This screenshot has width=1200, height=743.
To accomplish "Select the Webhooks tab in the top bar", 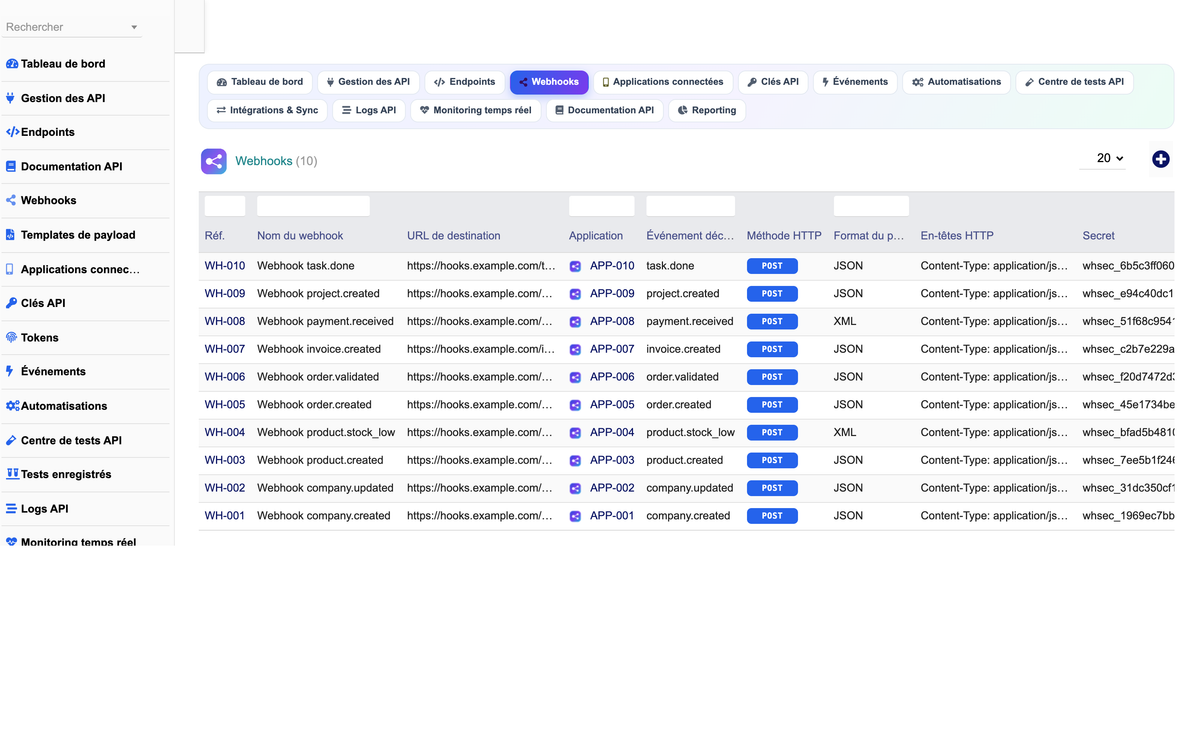I will 549,82.
